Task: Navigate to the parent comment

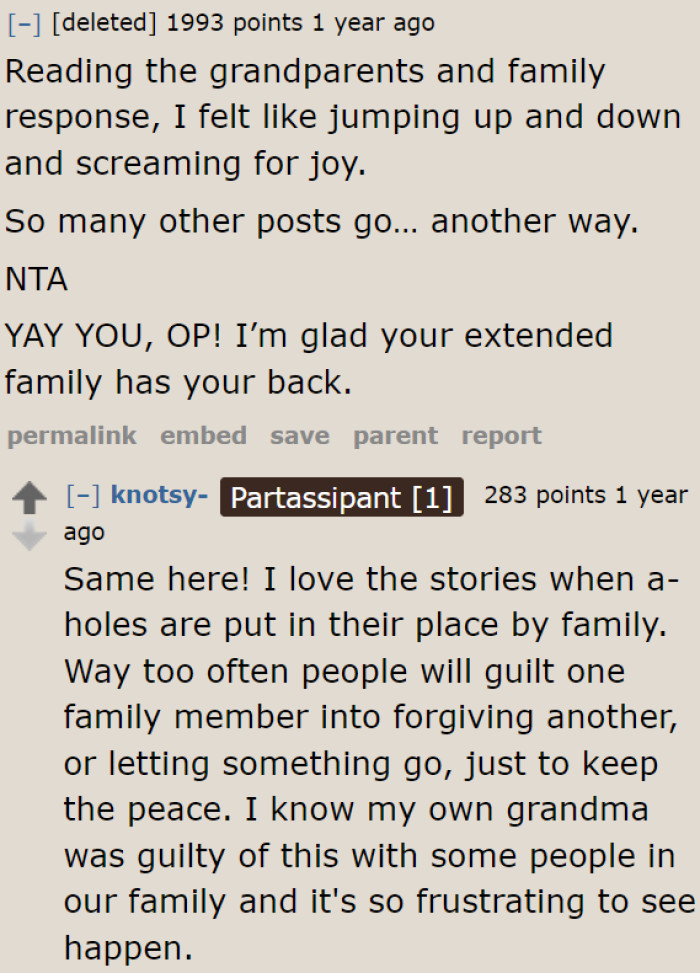Action: point(395,435)
